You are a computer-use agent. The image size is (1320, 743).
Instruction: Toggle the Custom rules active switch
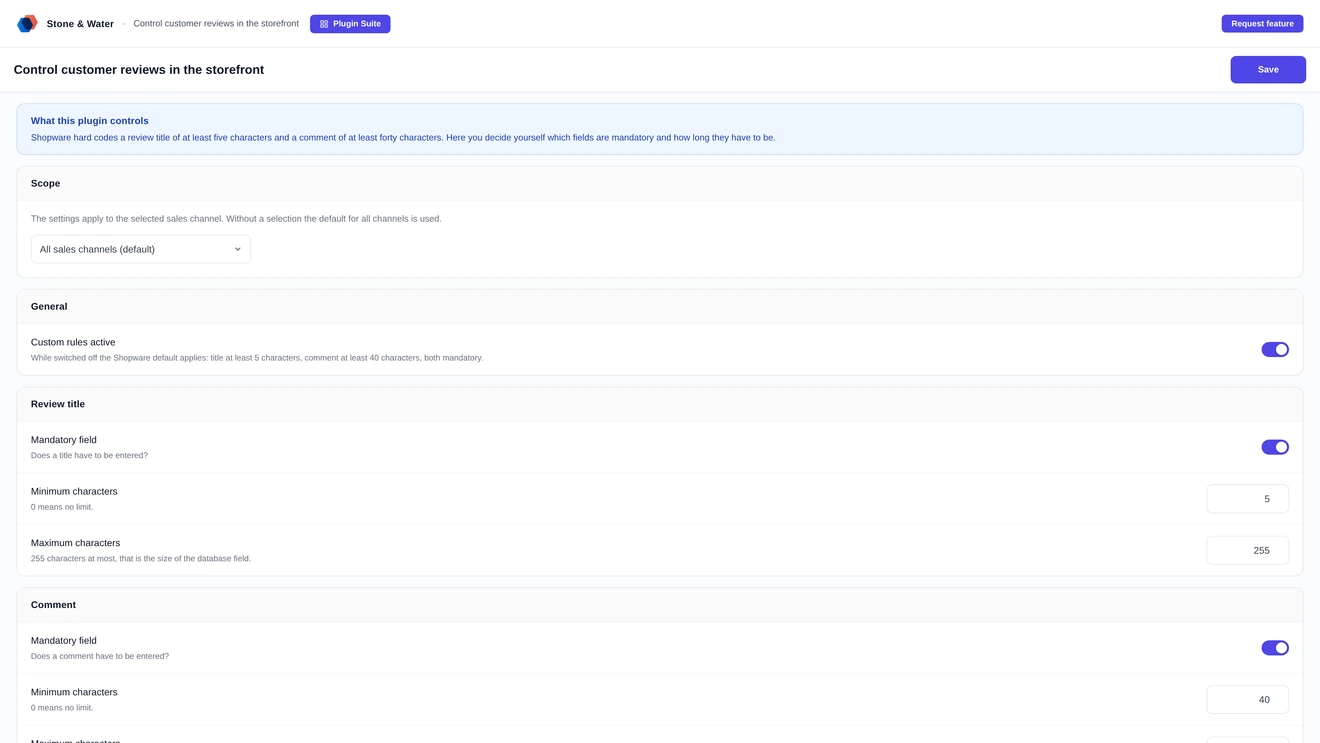click(1275, 349)
